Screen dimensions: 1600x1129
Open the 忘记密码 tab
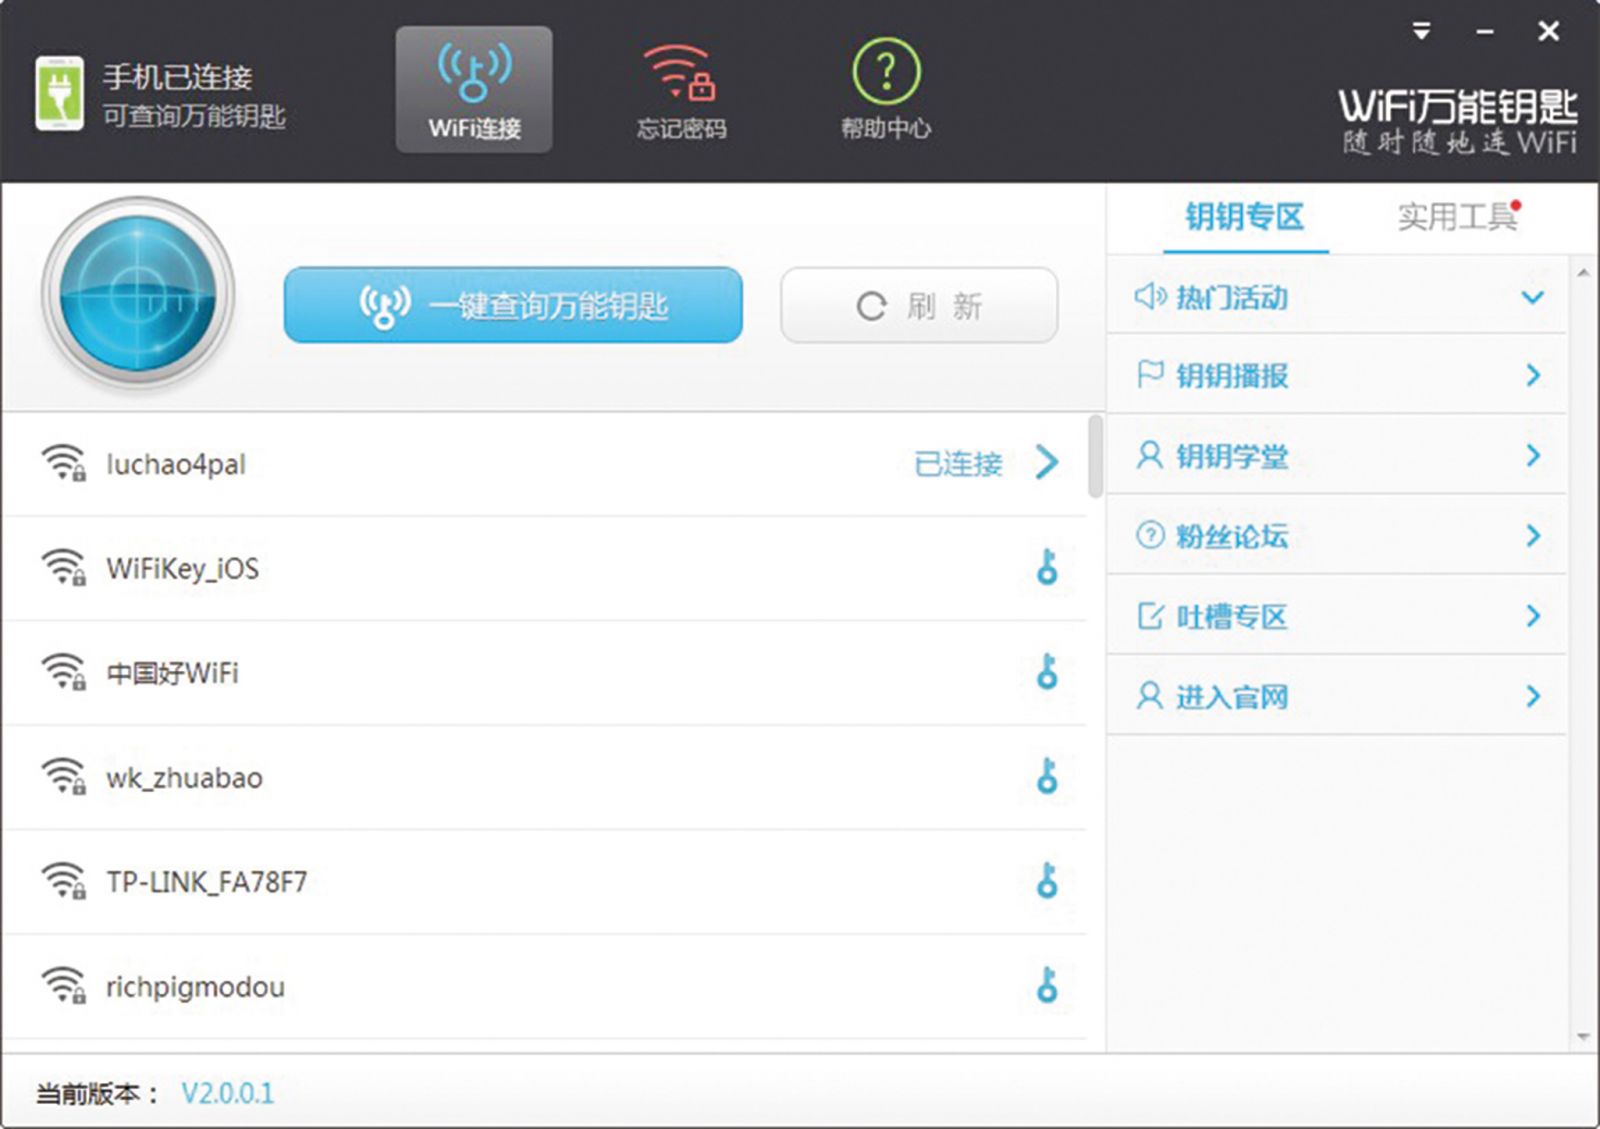click(x=681, y=90)
